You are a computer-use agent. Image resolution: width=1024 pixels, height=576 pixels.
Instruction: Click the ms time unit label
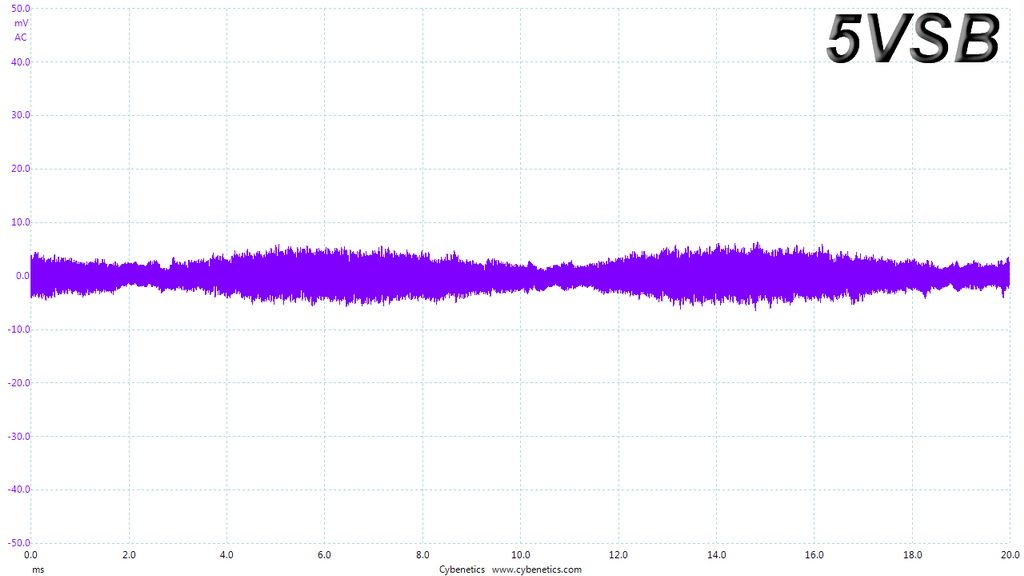tap(39, 569)
